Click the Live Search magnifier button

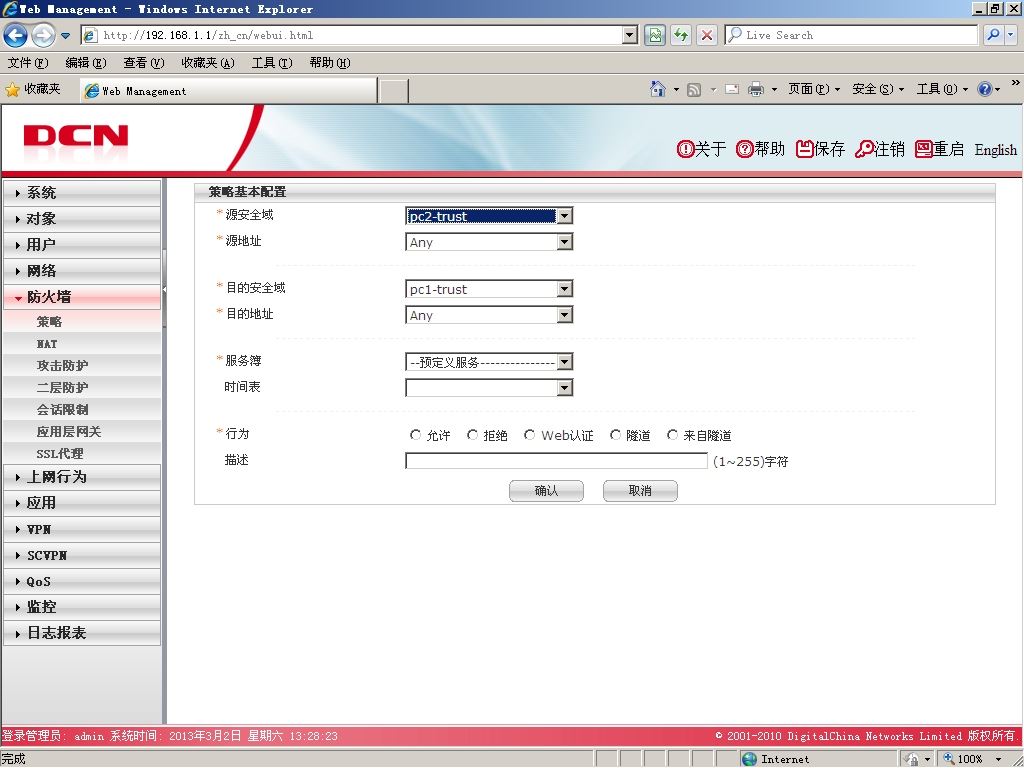coord(993,35)
